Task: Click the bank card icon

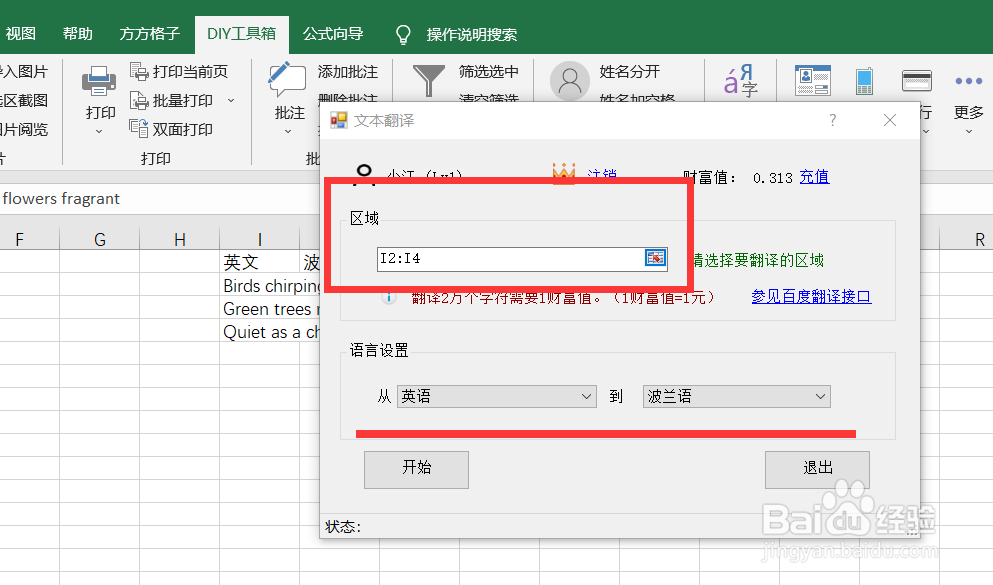Action: click(916, 79)
